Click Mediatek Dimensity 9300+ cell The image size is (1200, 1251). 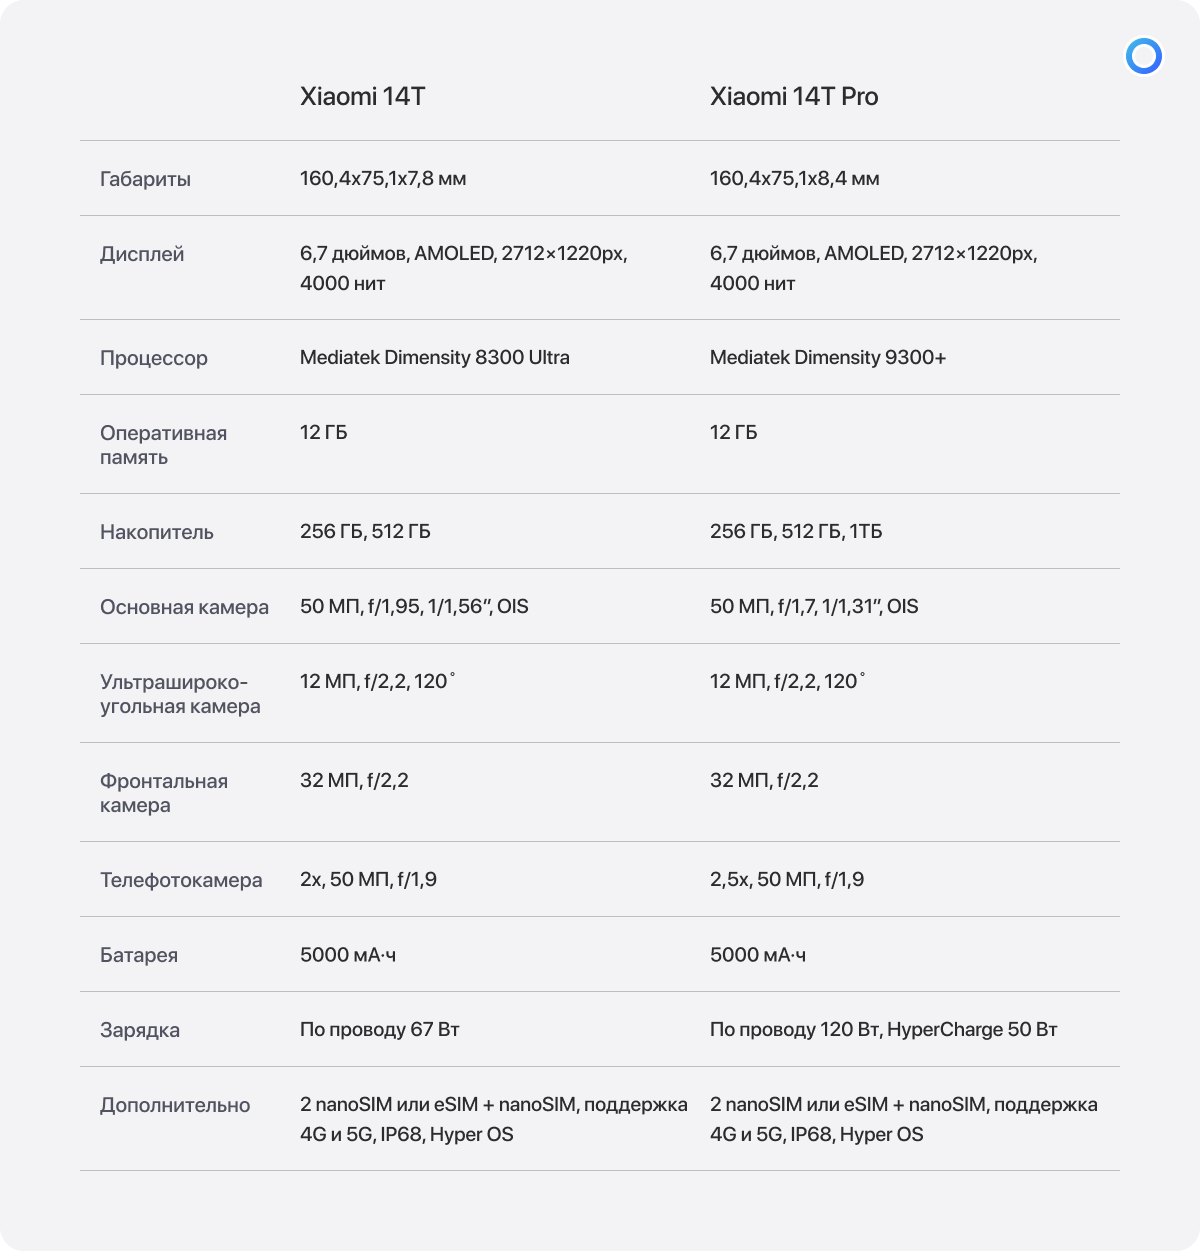point(827,358)
